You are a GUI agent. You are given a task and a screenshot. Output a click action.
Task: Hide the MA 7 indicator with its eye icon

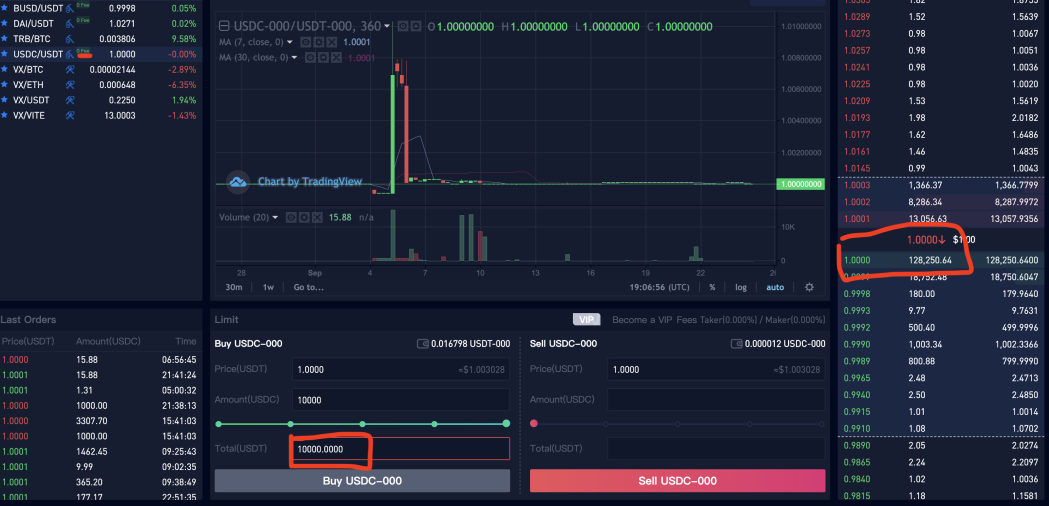click(x=305, y=41)
